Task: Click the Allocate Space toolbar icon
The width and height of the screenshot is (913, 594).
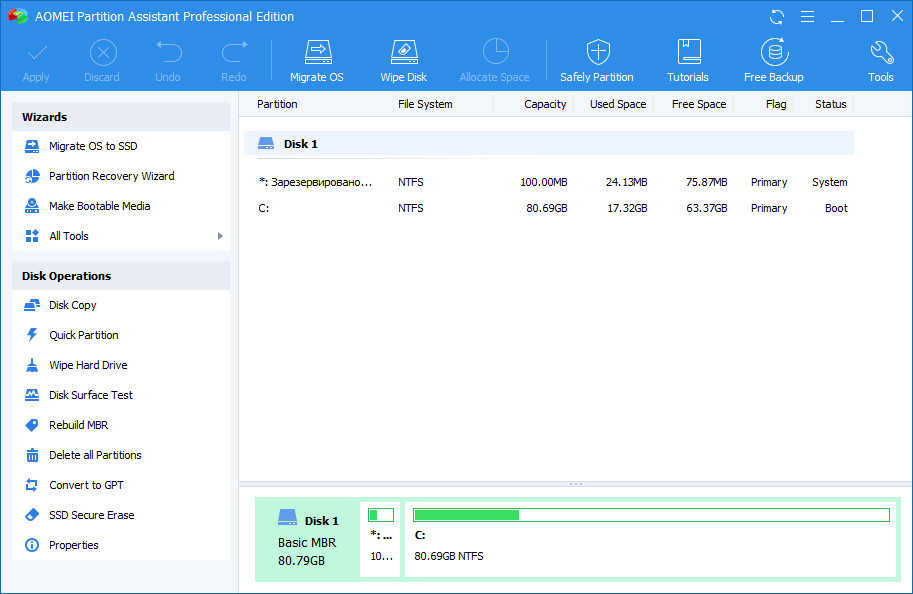Action: 496,52
